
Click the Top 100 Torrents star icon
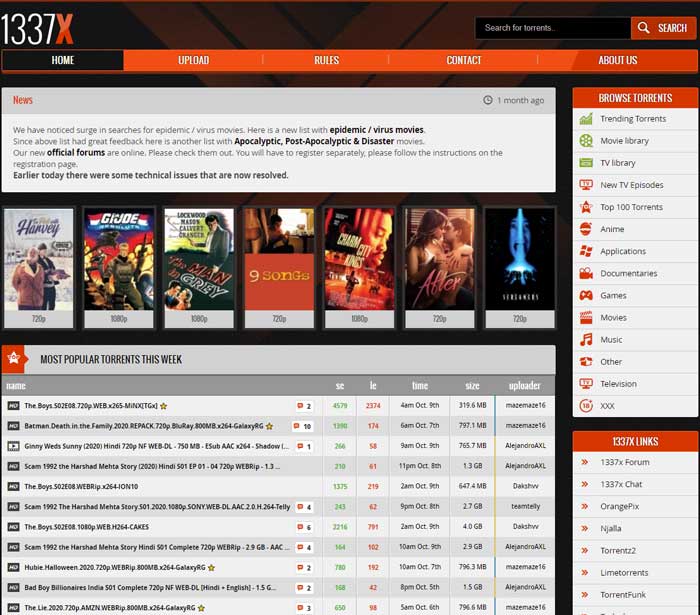point(586,207)
